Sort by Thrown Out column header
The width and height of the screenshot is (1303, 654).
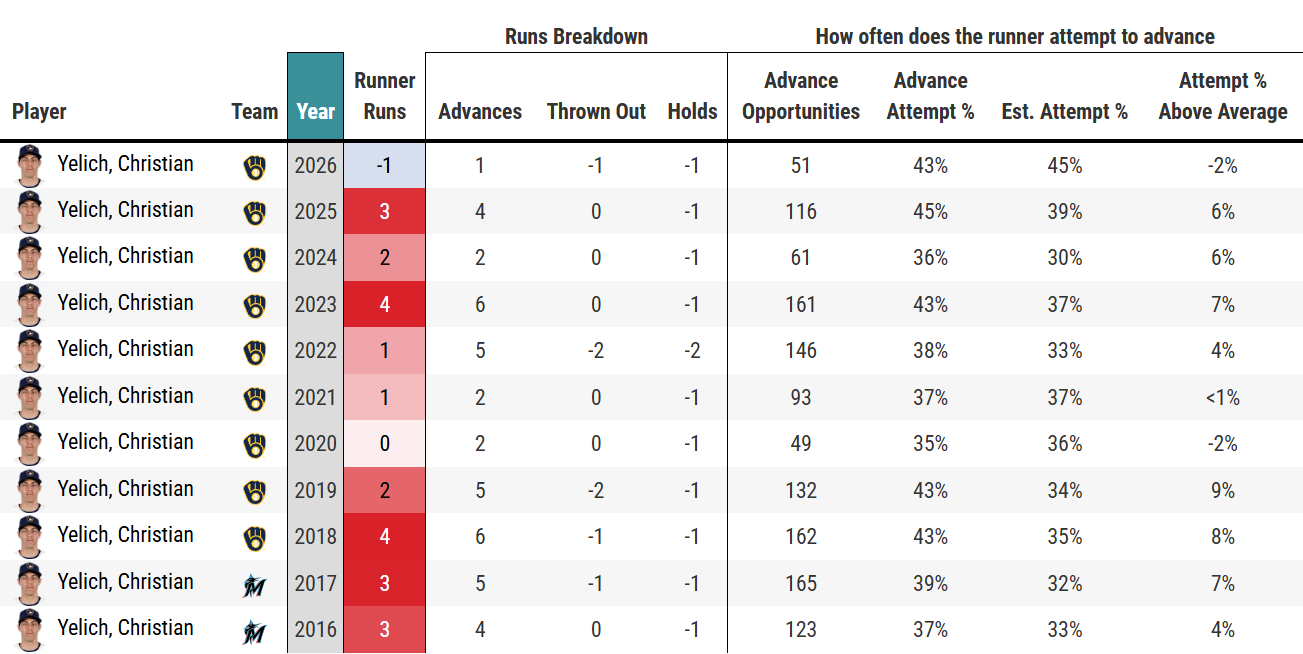click(596, 111)
